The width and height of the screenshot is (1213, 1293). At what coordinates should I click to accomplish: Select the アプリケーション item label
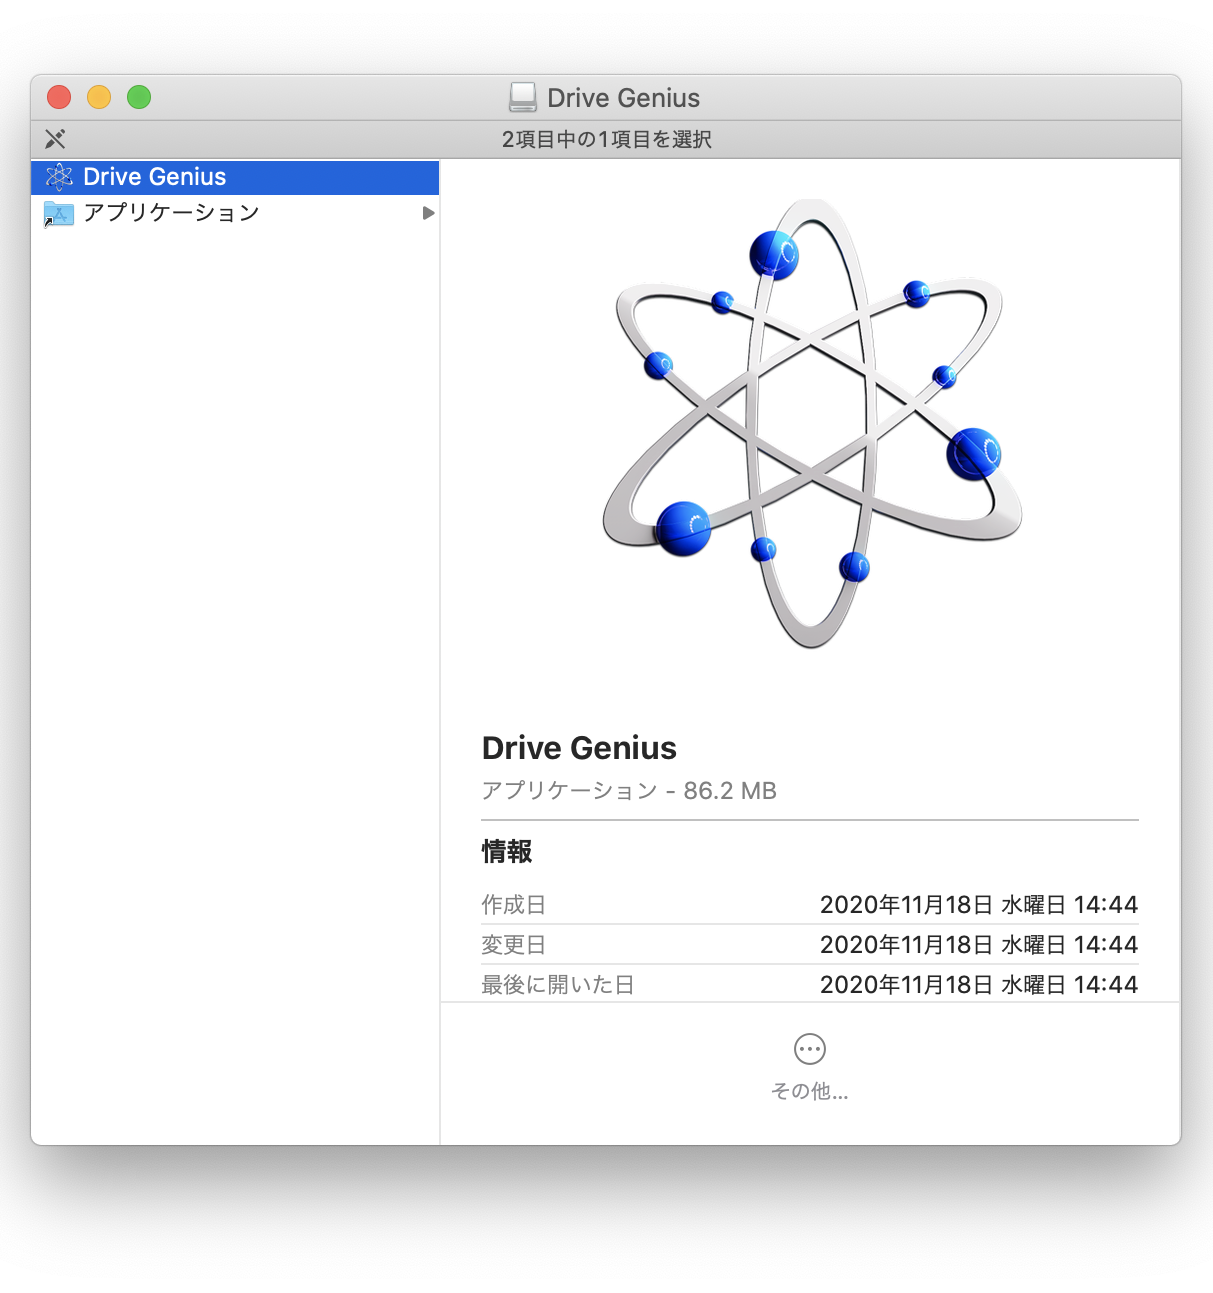(171, 213)
